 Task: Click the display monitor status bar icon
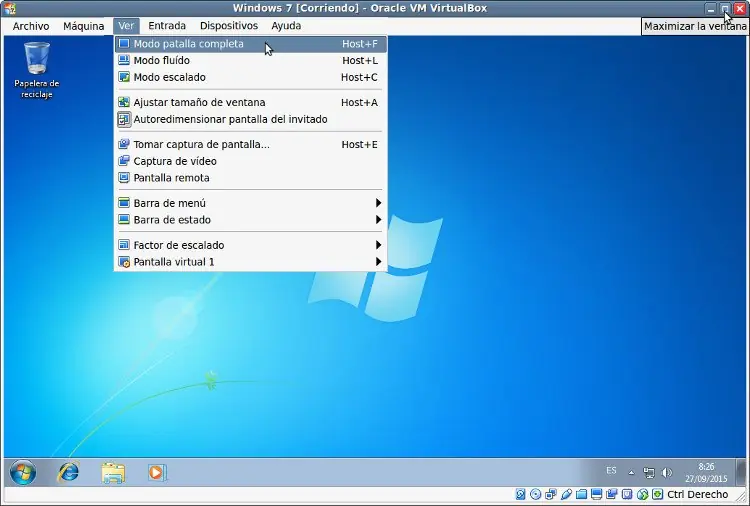point(596,494)
